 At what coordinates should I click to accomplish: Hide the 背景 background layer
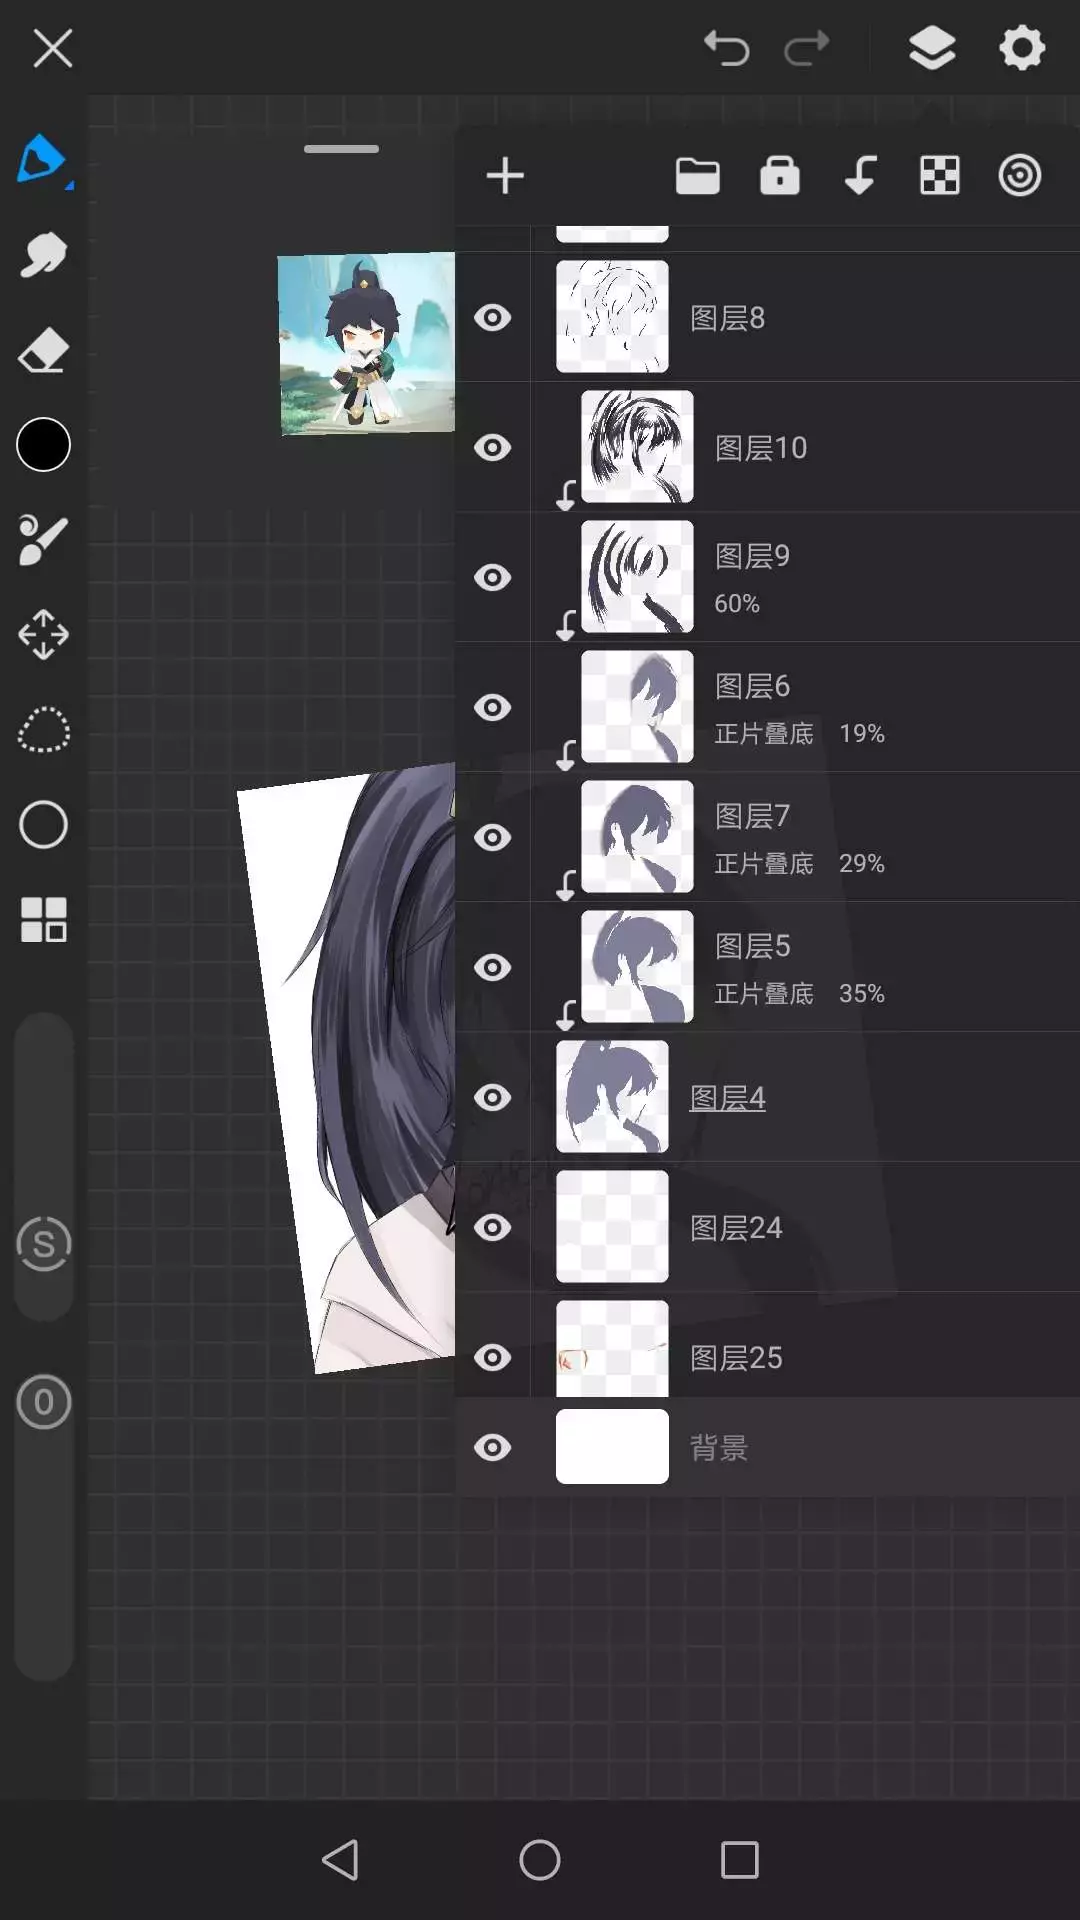point(492,1447)
